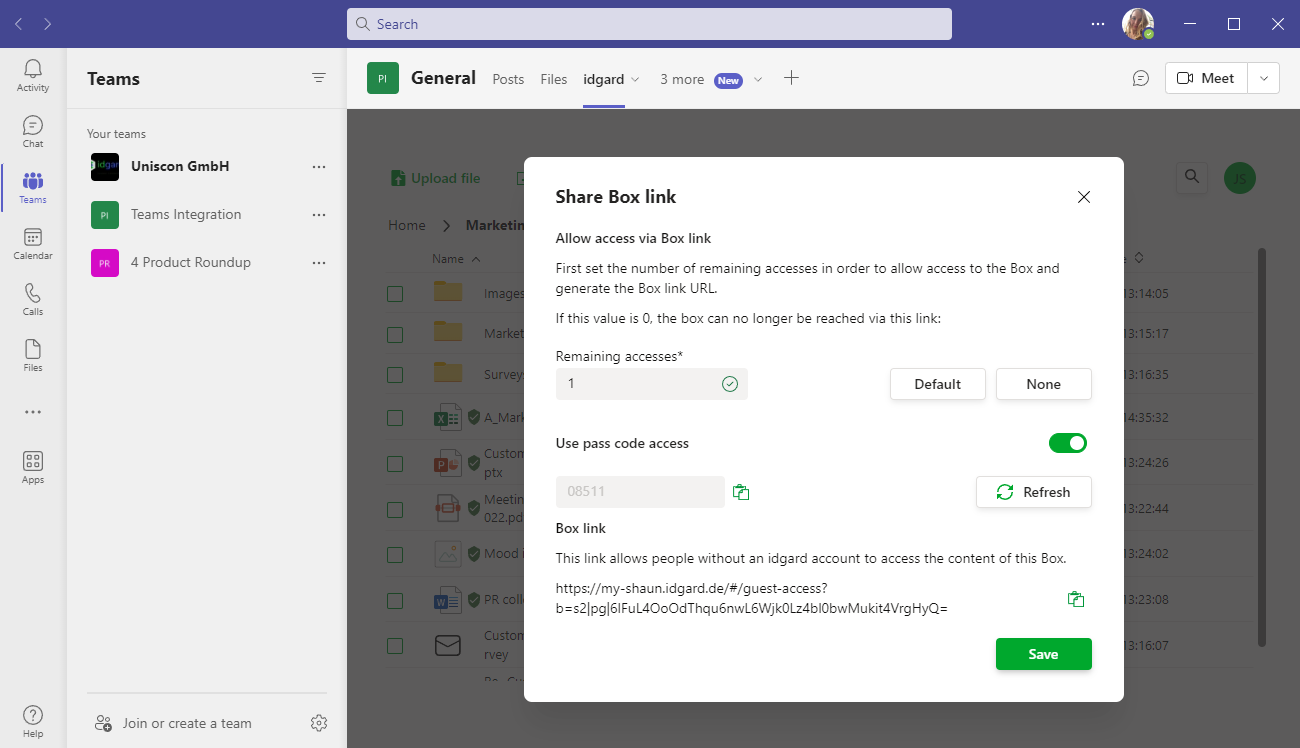The width and height of the screenshot is (1300, 748).
Task: Open Calls from the sidebar
Action: point(33,300)
